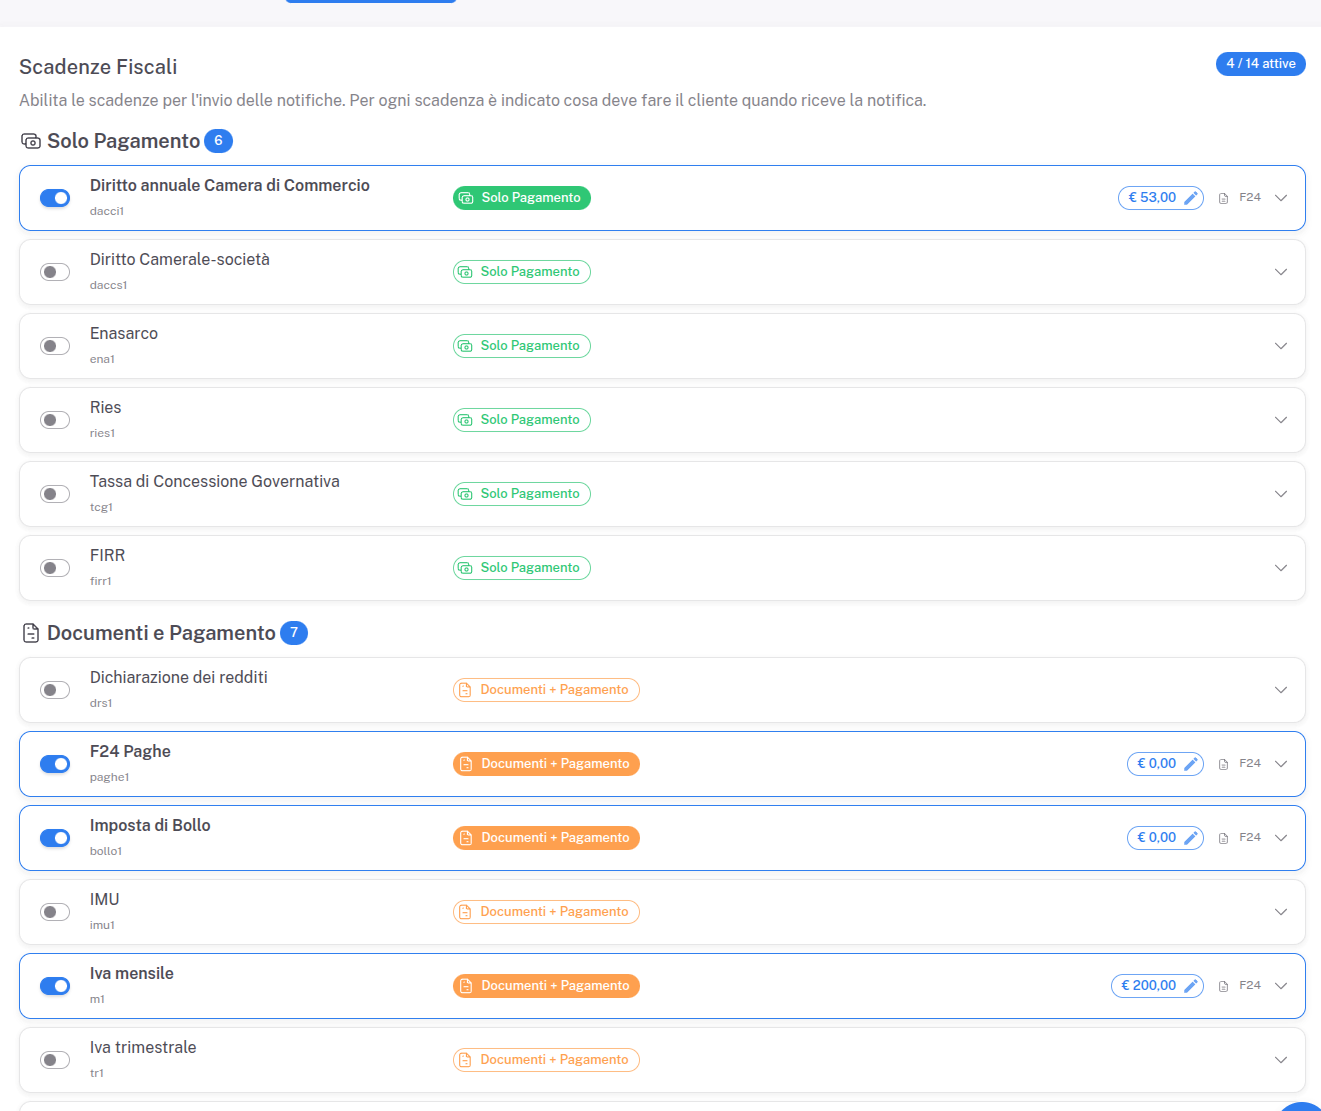The height and width of the screenshot is (1111, 1321).
Task: Click the Solo Pagamento badge on Enasarco row
Action: click(x=521, y=345)
